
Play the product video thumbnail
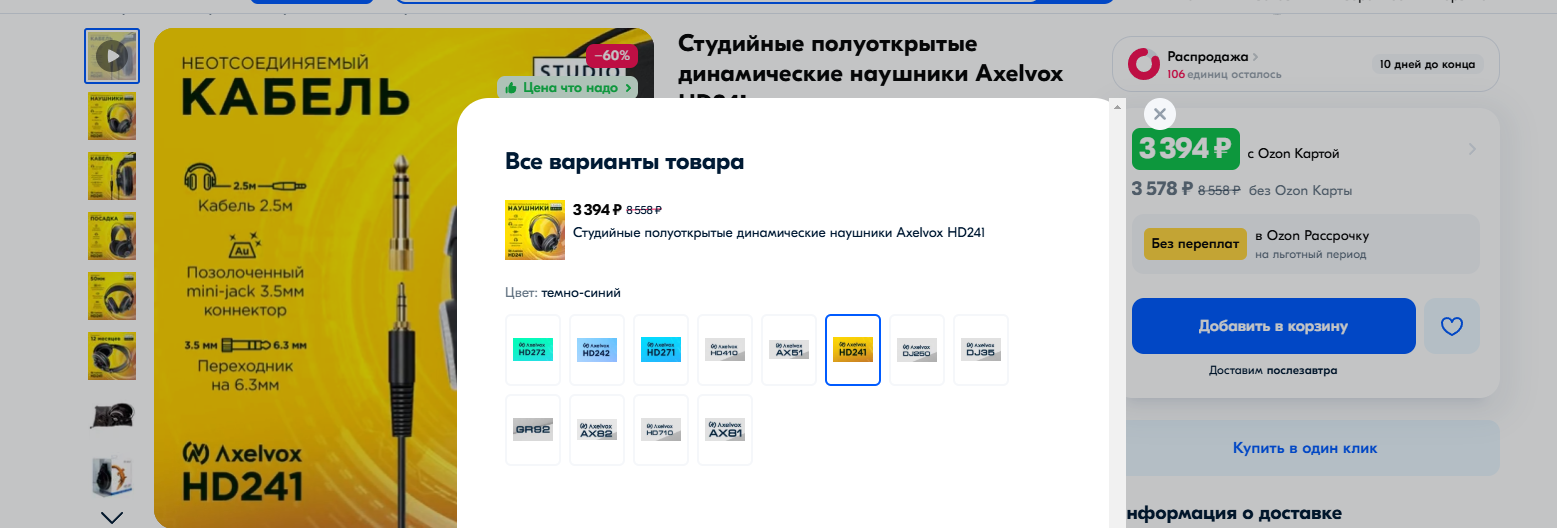[x=112, y=56]
